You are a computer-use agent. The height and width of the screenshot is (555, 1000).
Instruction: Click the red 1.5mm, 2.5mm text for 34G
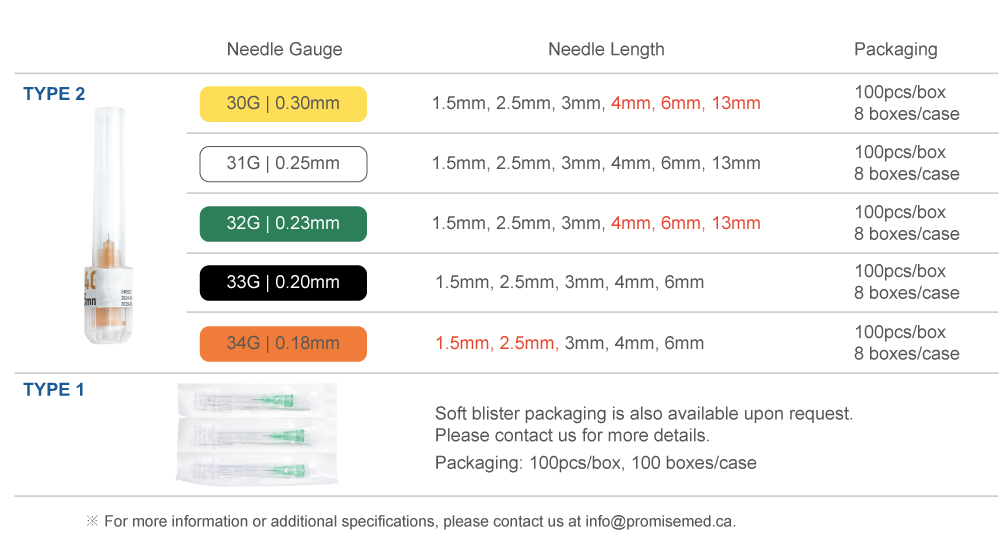tap(496, 344)
